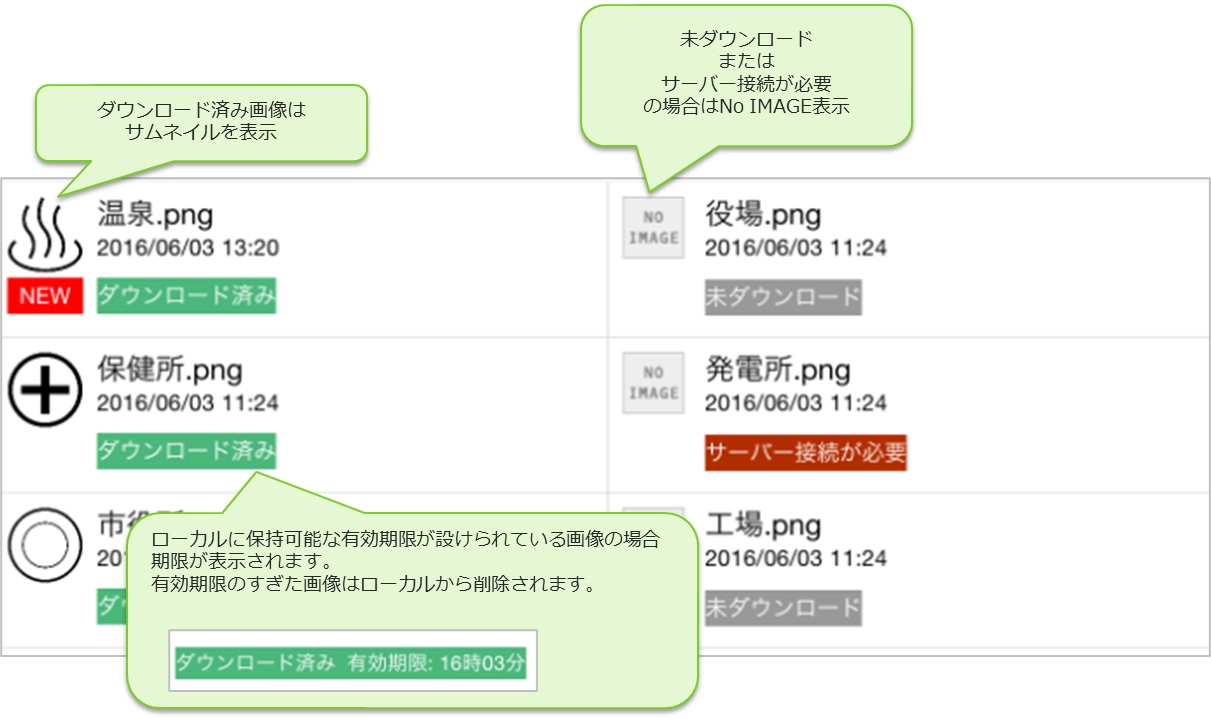Open the hot spring thumbnail for 温泉.png
Screen dimensions: 1211x719
coord(45,237)
